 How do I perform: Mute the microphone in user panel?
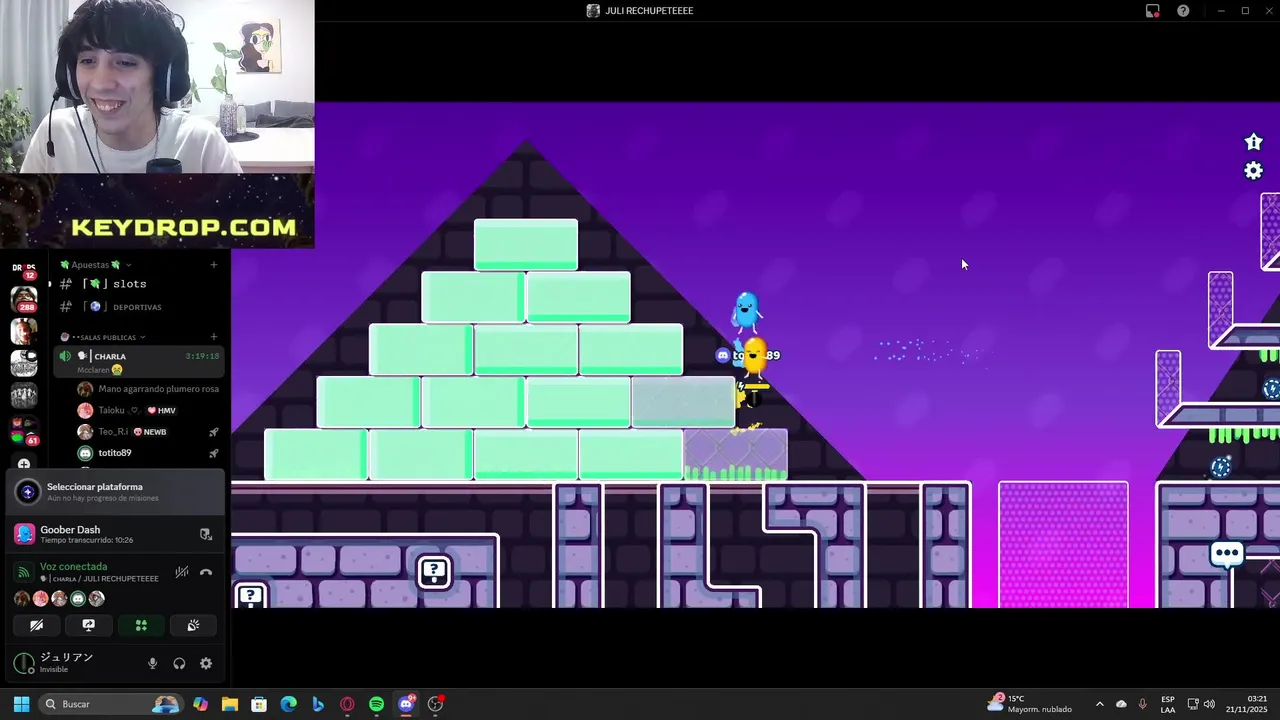pos(153,663)
